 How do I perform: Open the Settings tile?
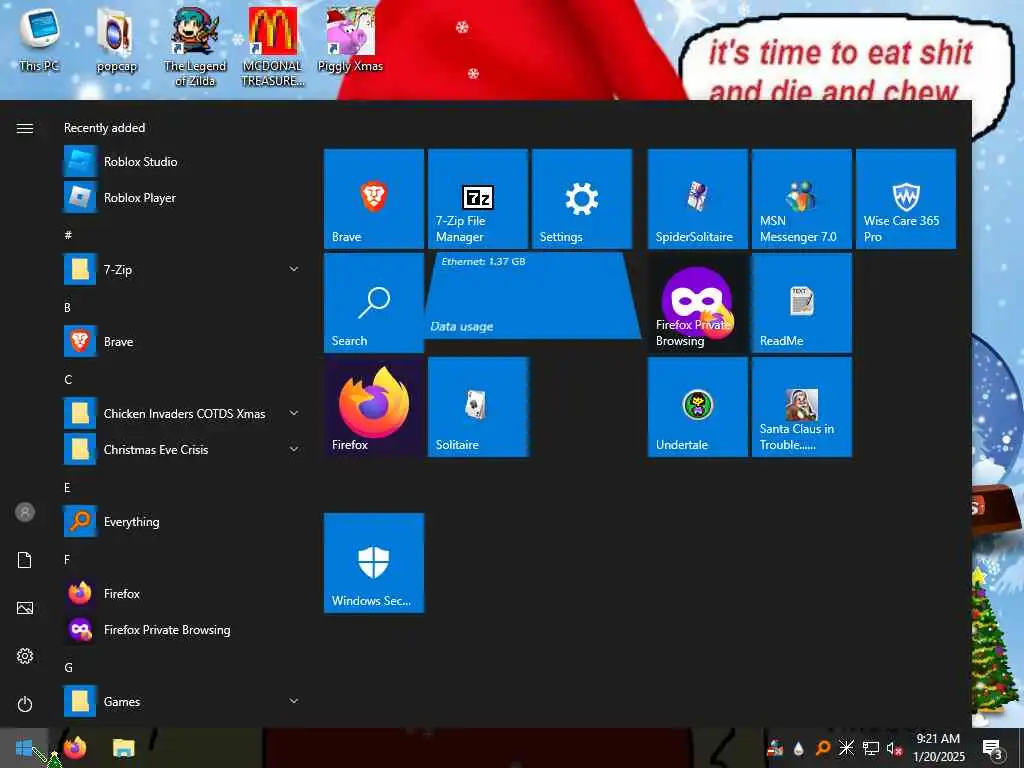tap(582, 199)
